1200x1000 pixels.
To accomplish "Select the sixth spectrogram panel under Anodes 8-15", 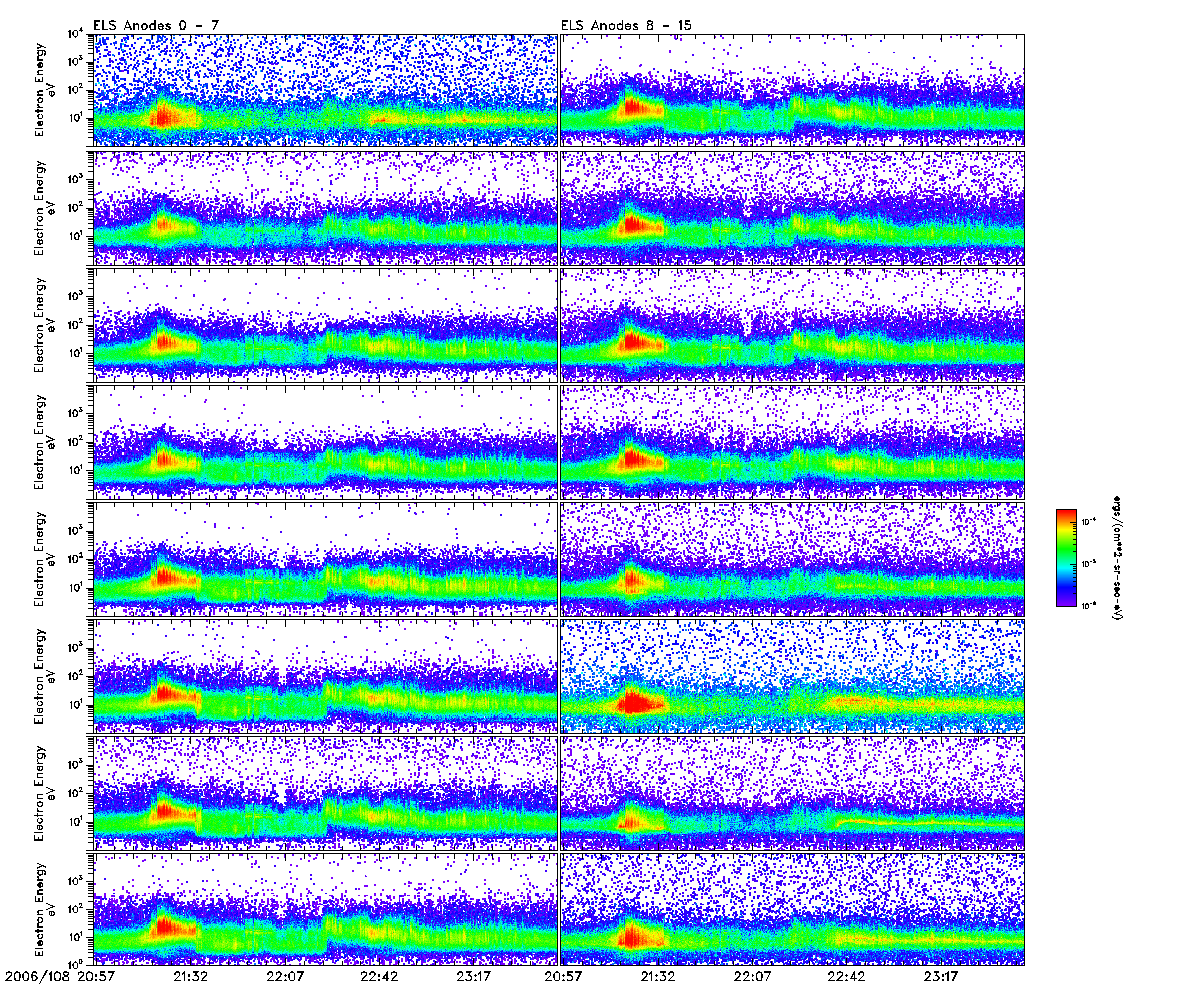I will tap(793, 675).
